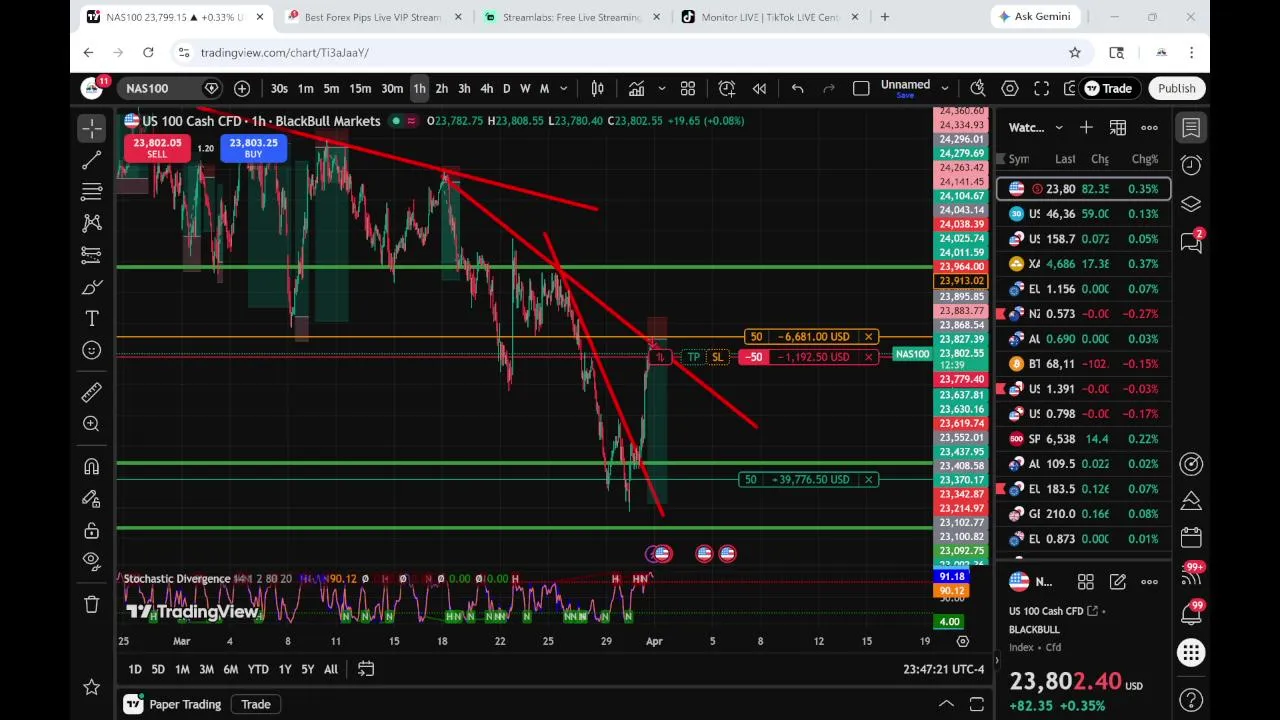The image size is (1280, 720).
Task: Add symbol to compare with plus icon
Action: 242,89
